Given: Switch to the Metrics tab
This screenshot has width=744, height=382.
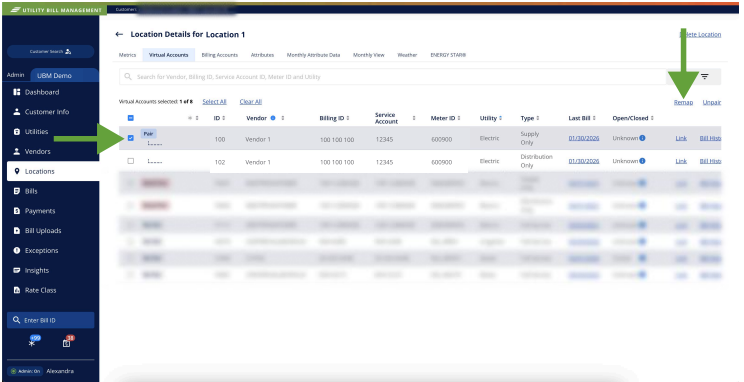Looking at the screenshot, I should pyautogui.click(x=127, y=55).
